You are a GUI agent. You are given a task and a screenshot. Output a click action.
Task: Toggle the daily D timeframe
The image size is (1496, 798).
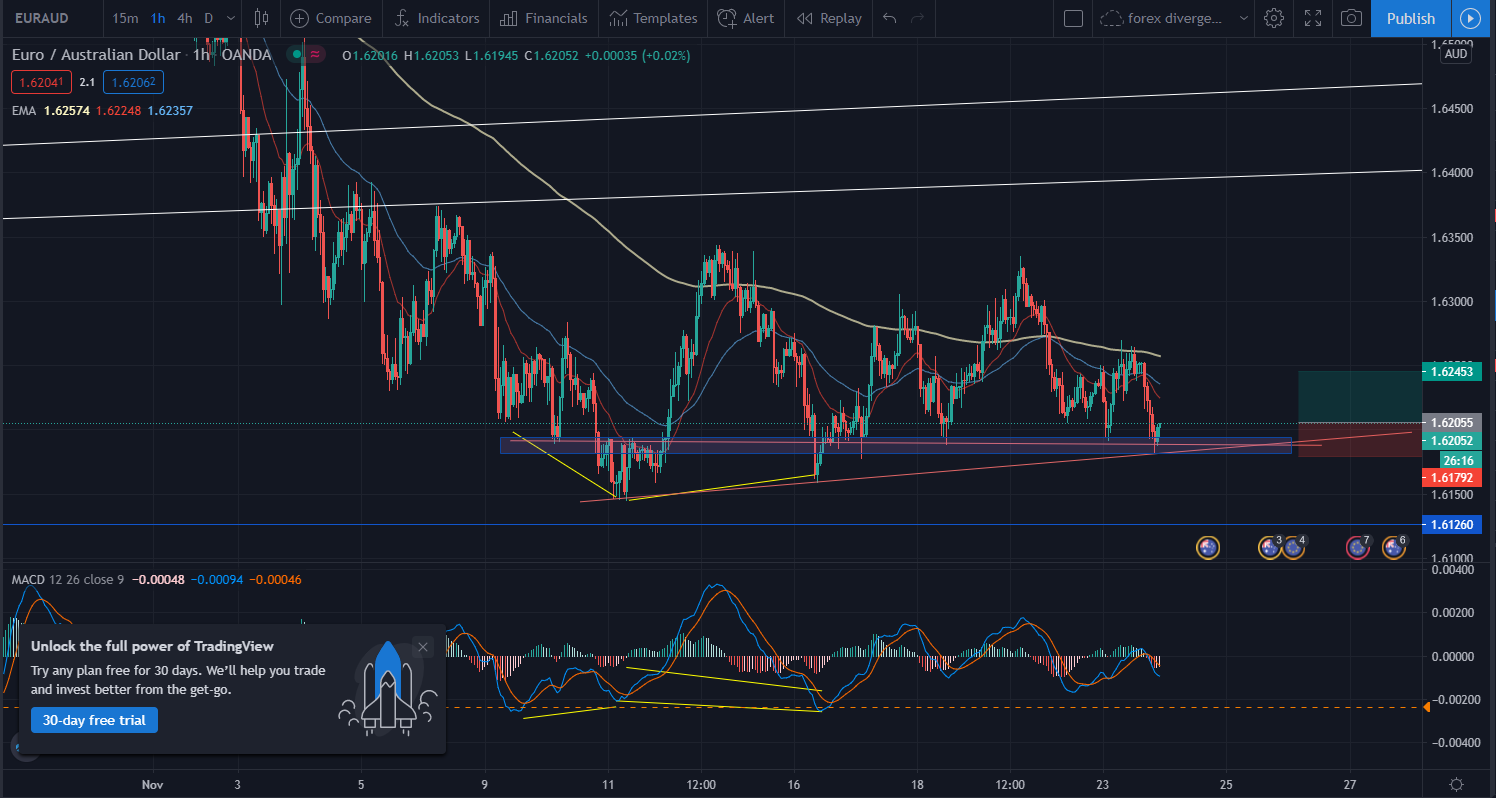pos(208,18)
